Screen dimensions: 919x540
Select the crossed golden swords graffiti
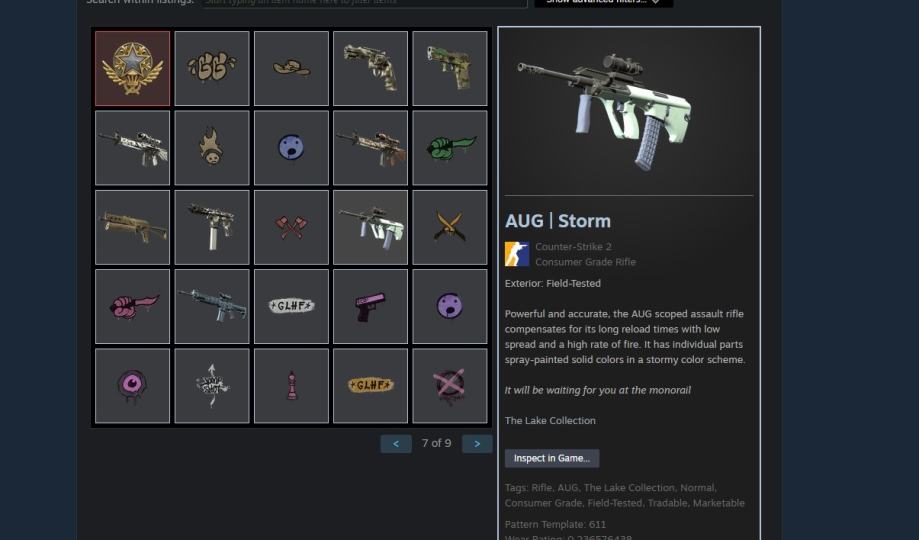[450, 227]
